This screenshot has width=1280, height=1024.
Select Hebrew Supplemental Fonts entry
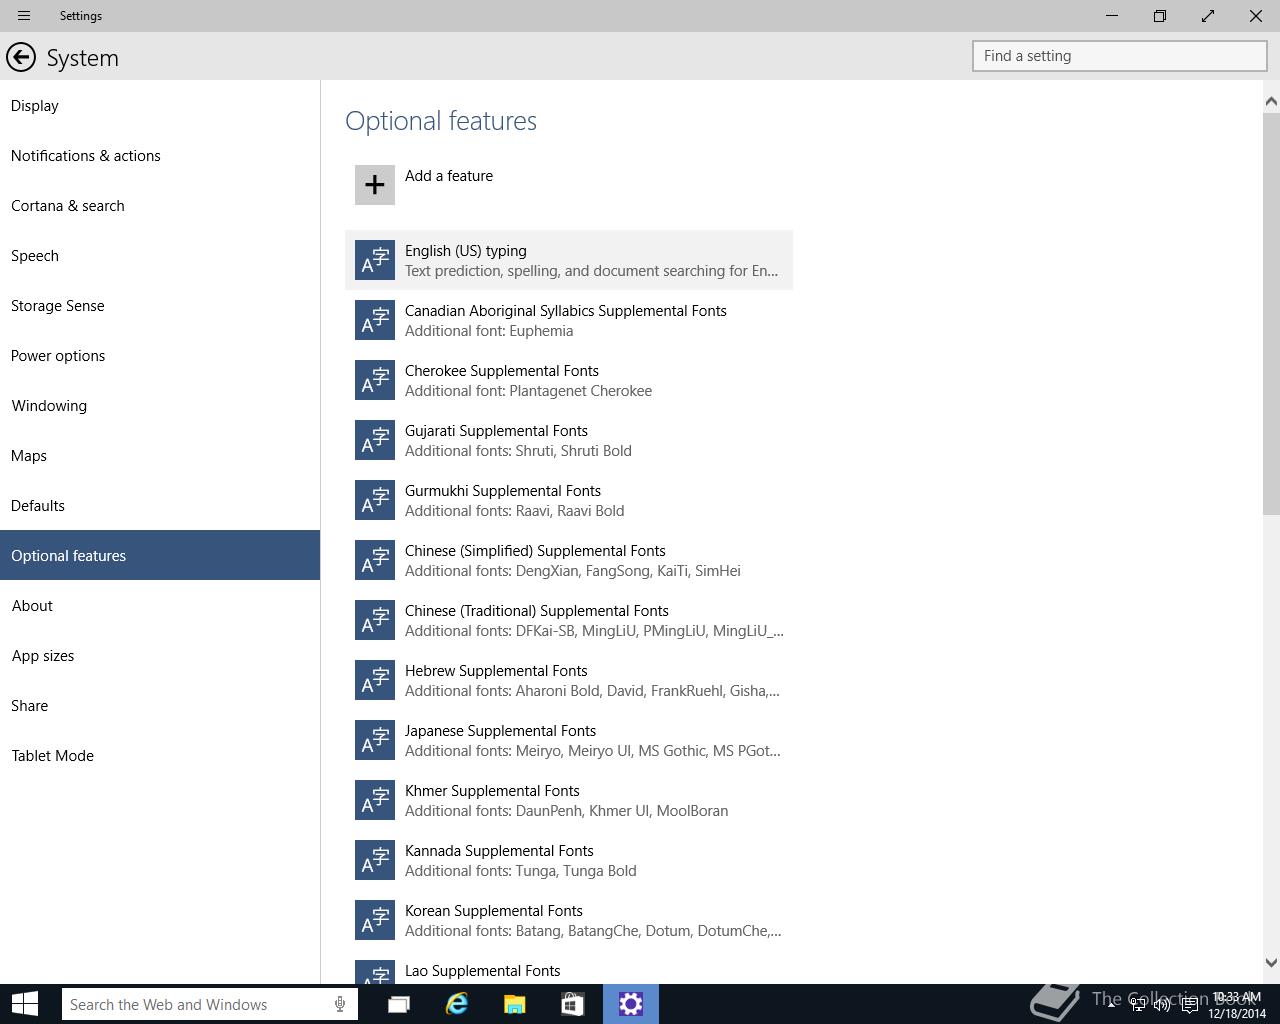[x=569, y=680]
